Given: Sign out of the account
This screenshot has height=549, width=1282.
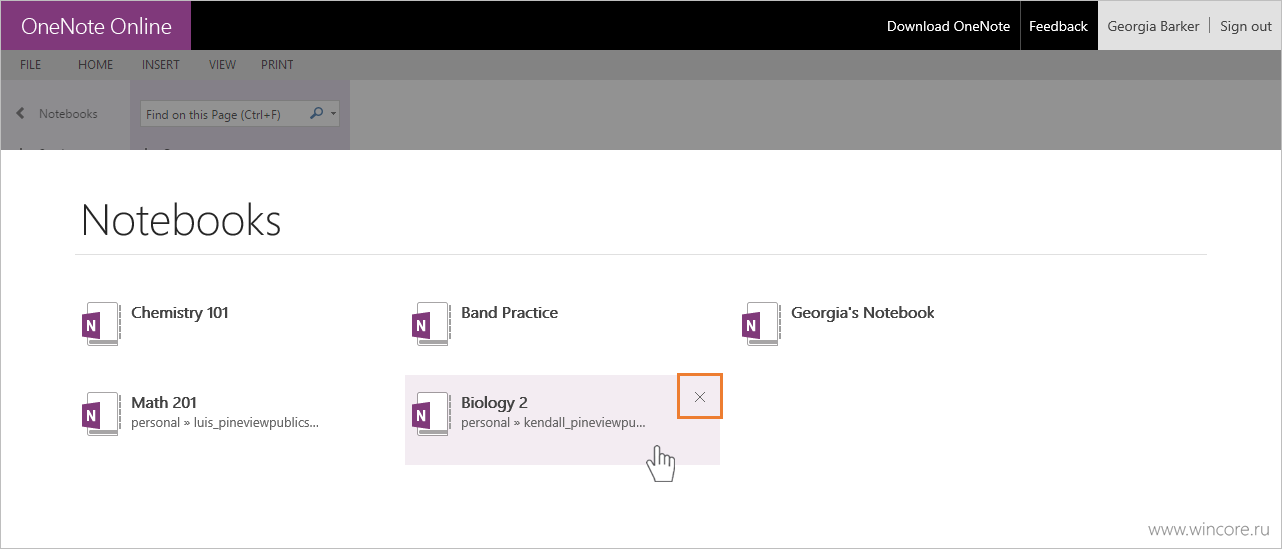Looking at the screenshot, I should (1246, 26).
